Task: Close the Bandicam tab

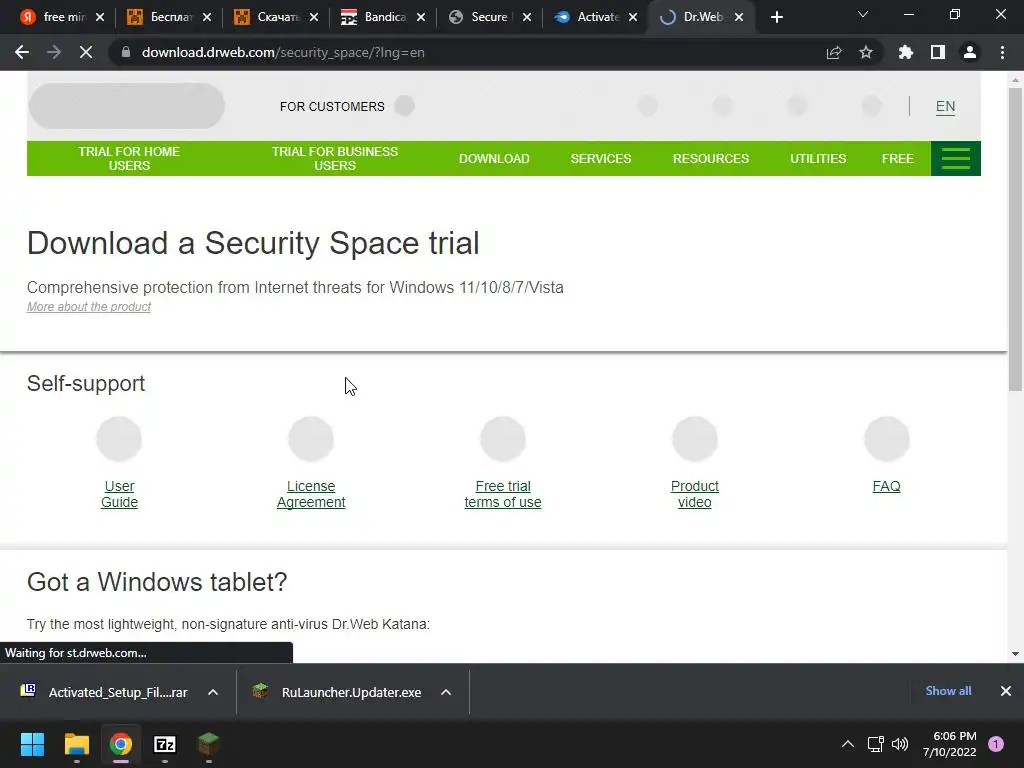Action: [x=421, y=18]
